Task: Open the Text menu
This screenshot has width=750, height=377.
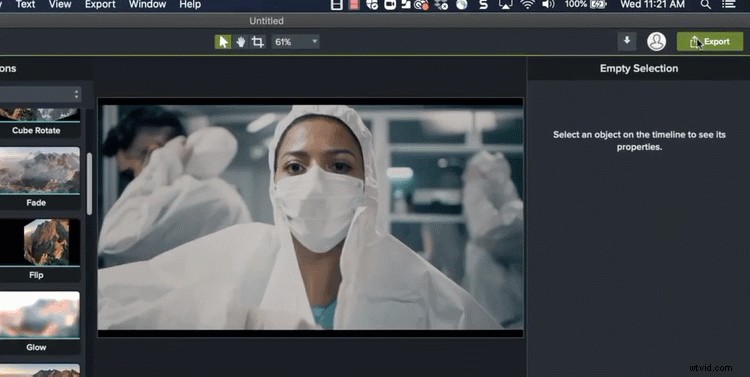Action: coord(25,5)
